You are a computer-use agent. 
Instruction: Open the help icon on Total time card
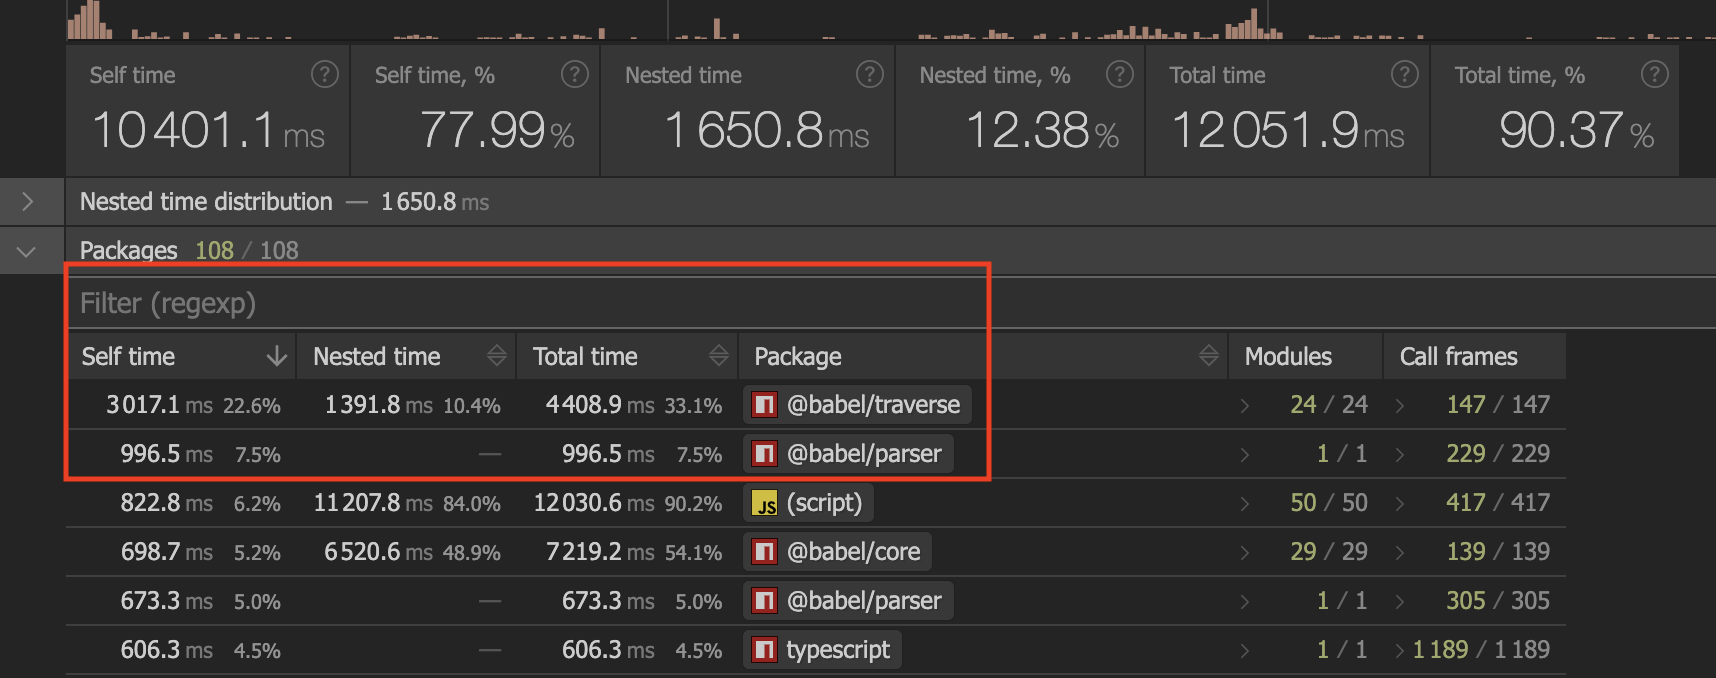[1405, 74]
